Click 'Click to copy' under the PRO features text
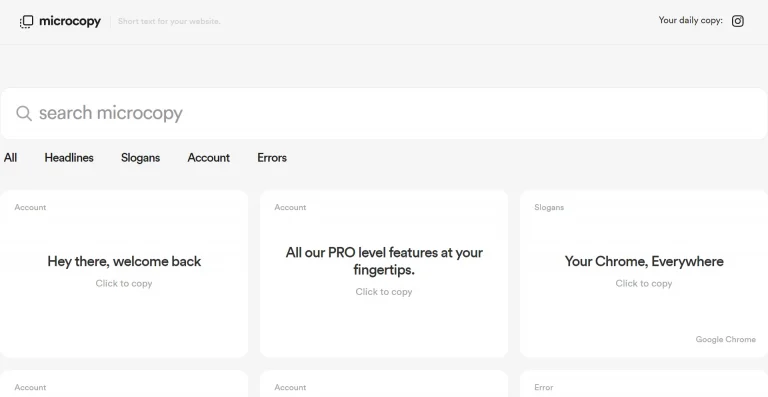 [384, 292]
